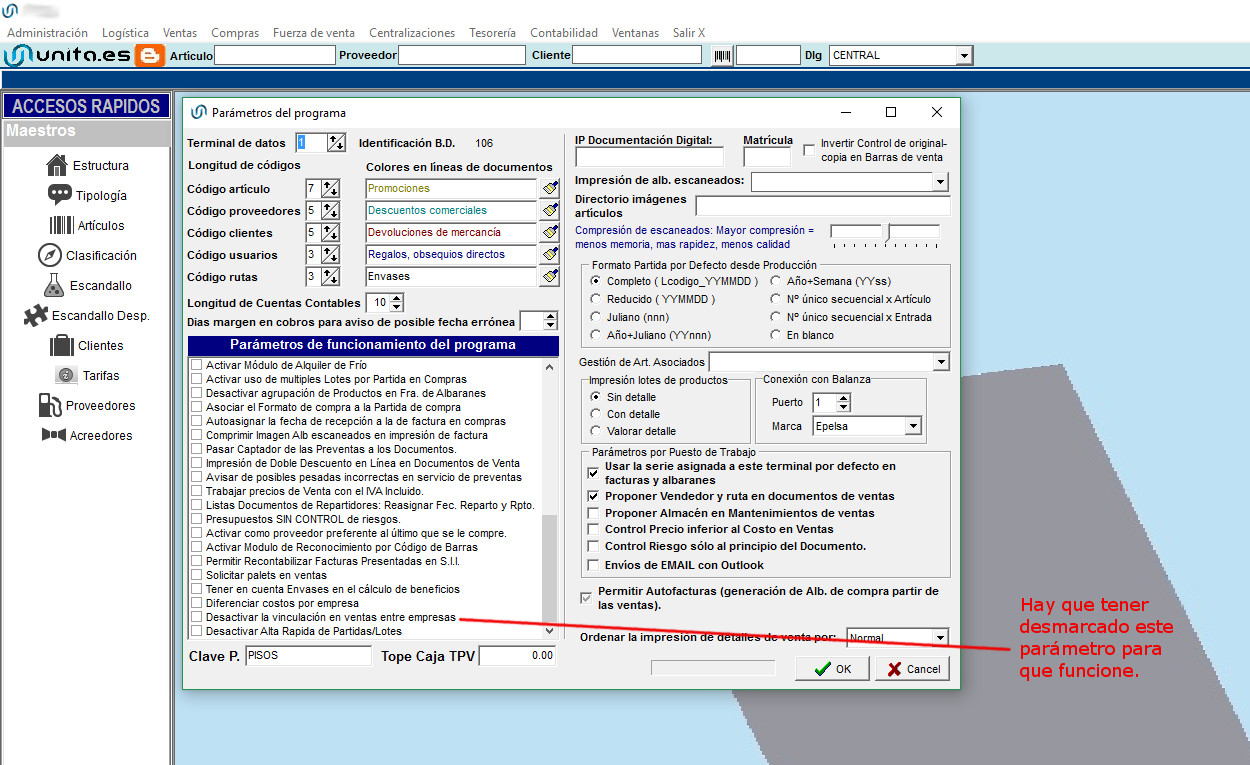Click the Clave P. input field

click(x=308, y=656)
